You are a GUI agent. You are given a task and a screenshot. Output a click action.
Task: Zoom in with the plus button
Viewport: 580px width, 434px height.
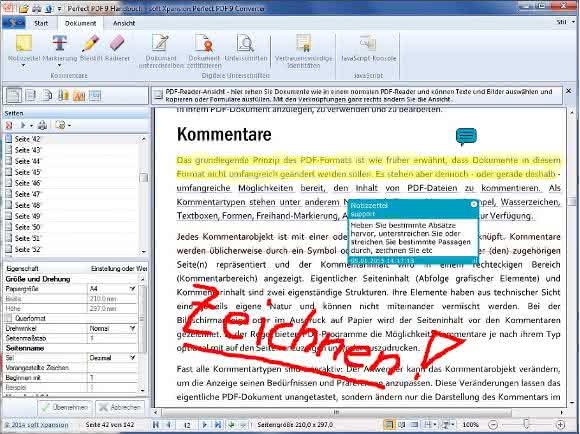click(561, 425)
